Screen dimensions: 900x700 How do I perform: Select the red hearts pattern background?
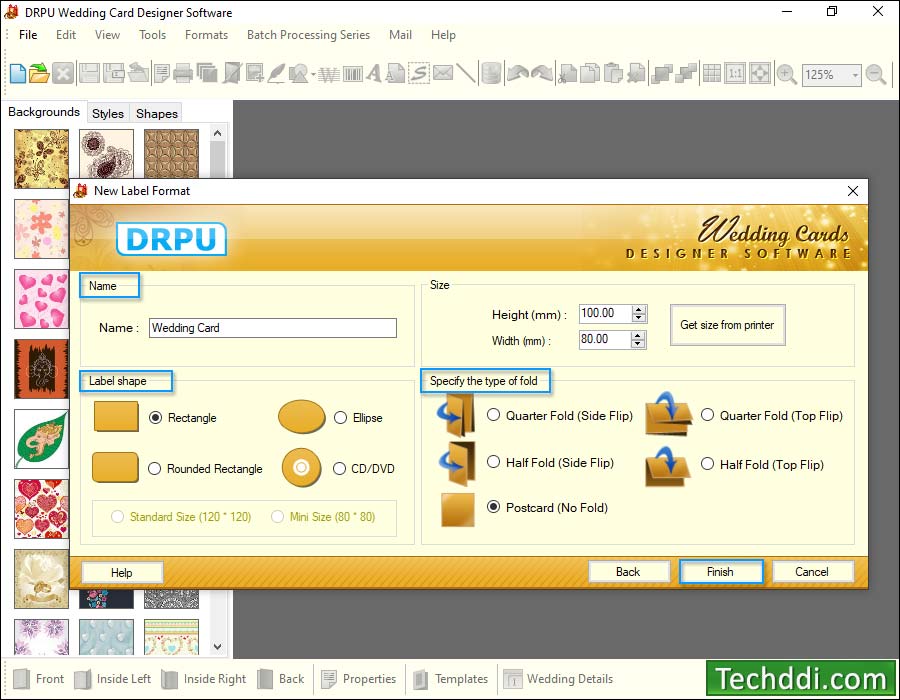tap(41, 509)
